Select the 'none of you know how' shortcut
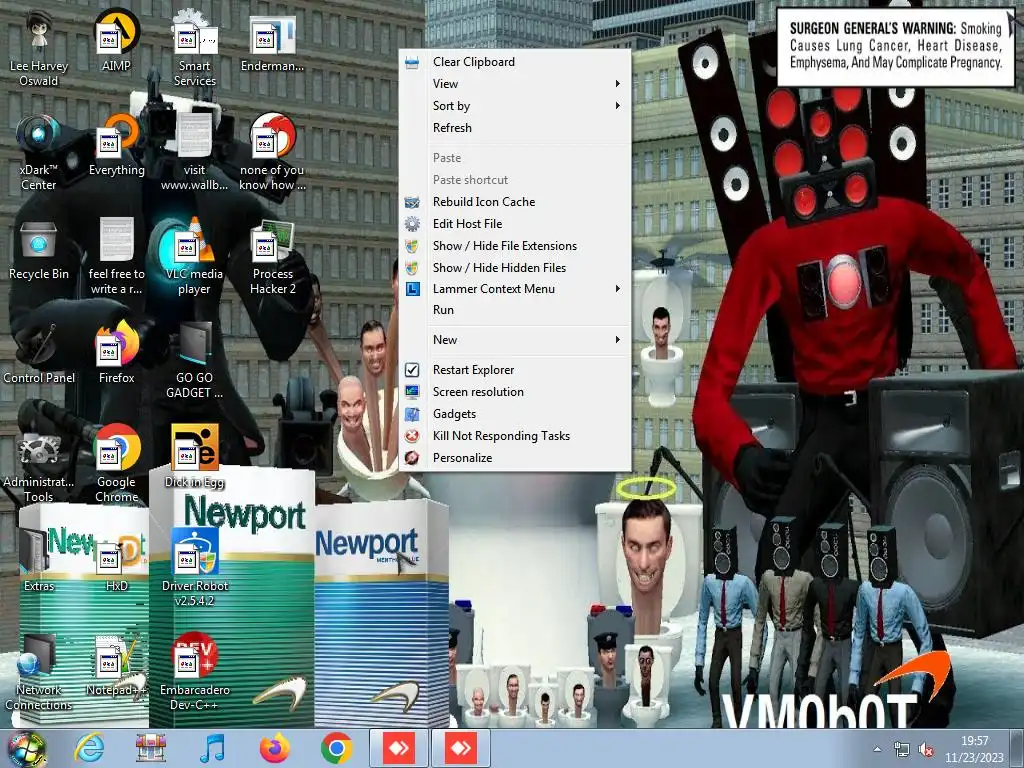This screenshot has width=1024, height=768. 272,153
